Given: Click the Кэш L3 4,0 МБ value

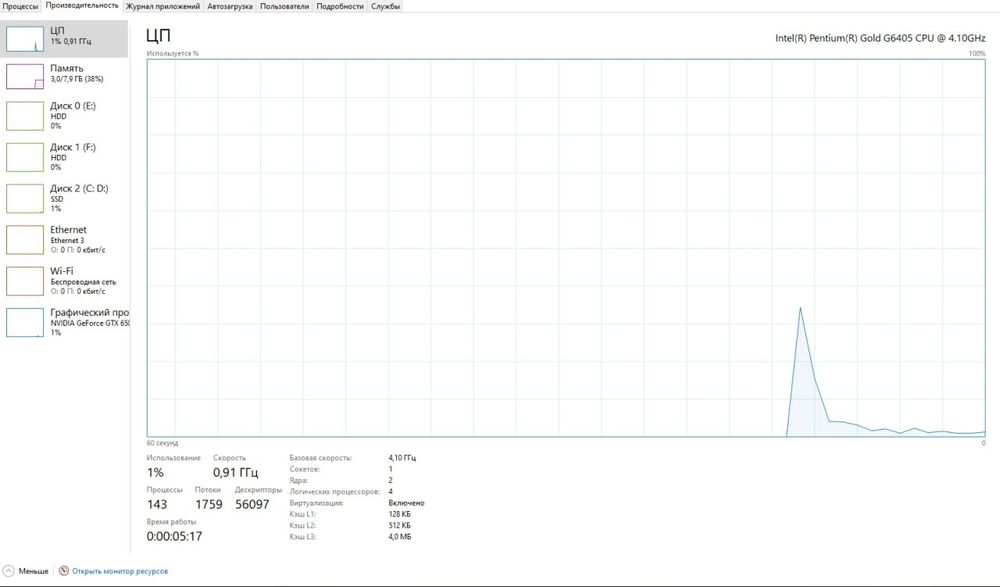Looking at the screenshot, I should tap(400, 537).
